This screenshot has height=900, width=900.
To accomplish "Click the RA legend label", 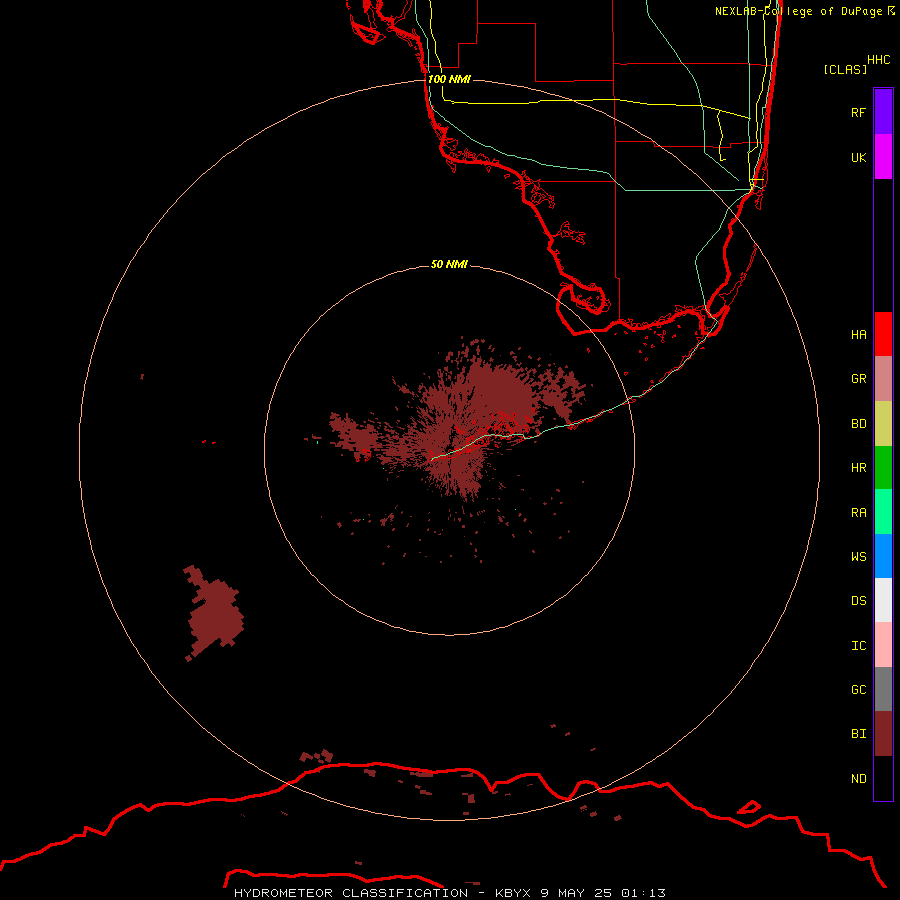I will (858, 512).
